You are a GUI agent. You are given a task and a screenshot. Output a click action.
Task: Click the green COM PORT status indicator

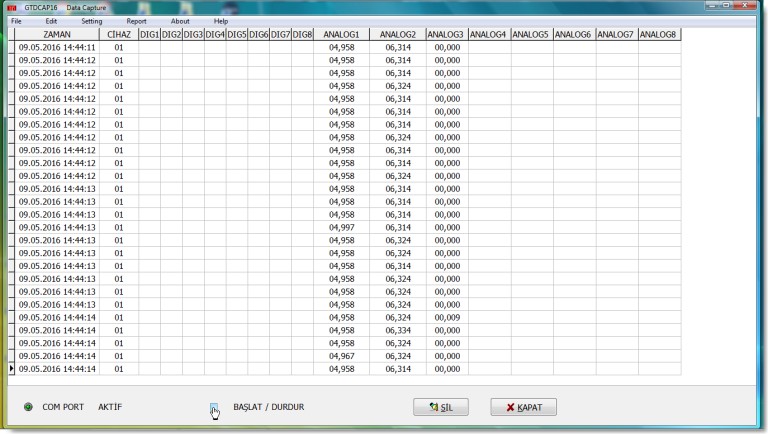(28, 407)
